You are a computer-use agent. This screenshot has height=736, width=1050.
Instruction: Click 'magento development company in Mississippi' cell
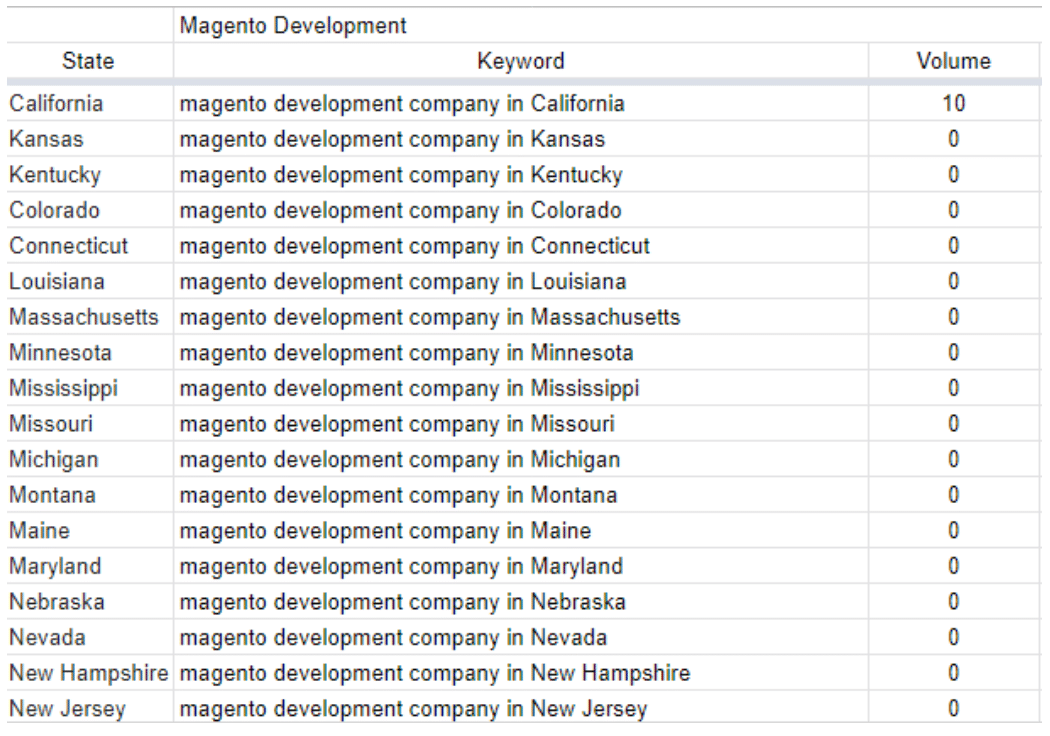point(520,388)
